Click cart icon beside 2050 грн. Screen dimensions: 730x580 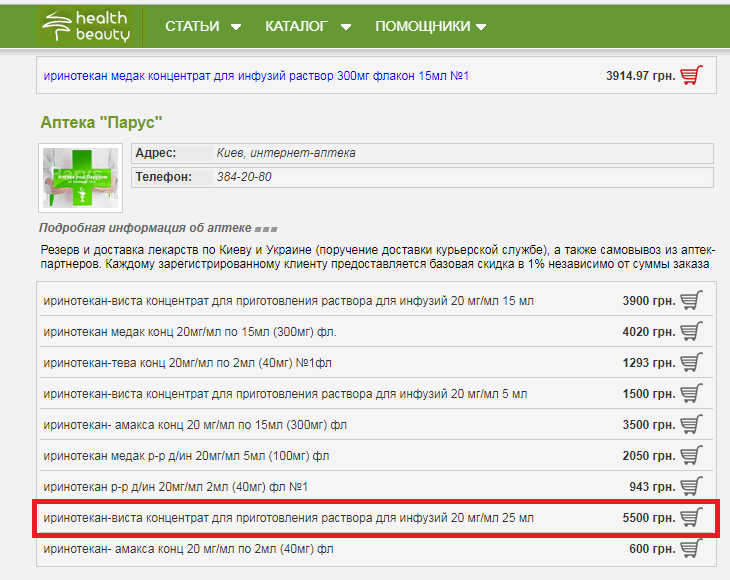691,456
